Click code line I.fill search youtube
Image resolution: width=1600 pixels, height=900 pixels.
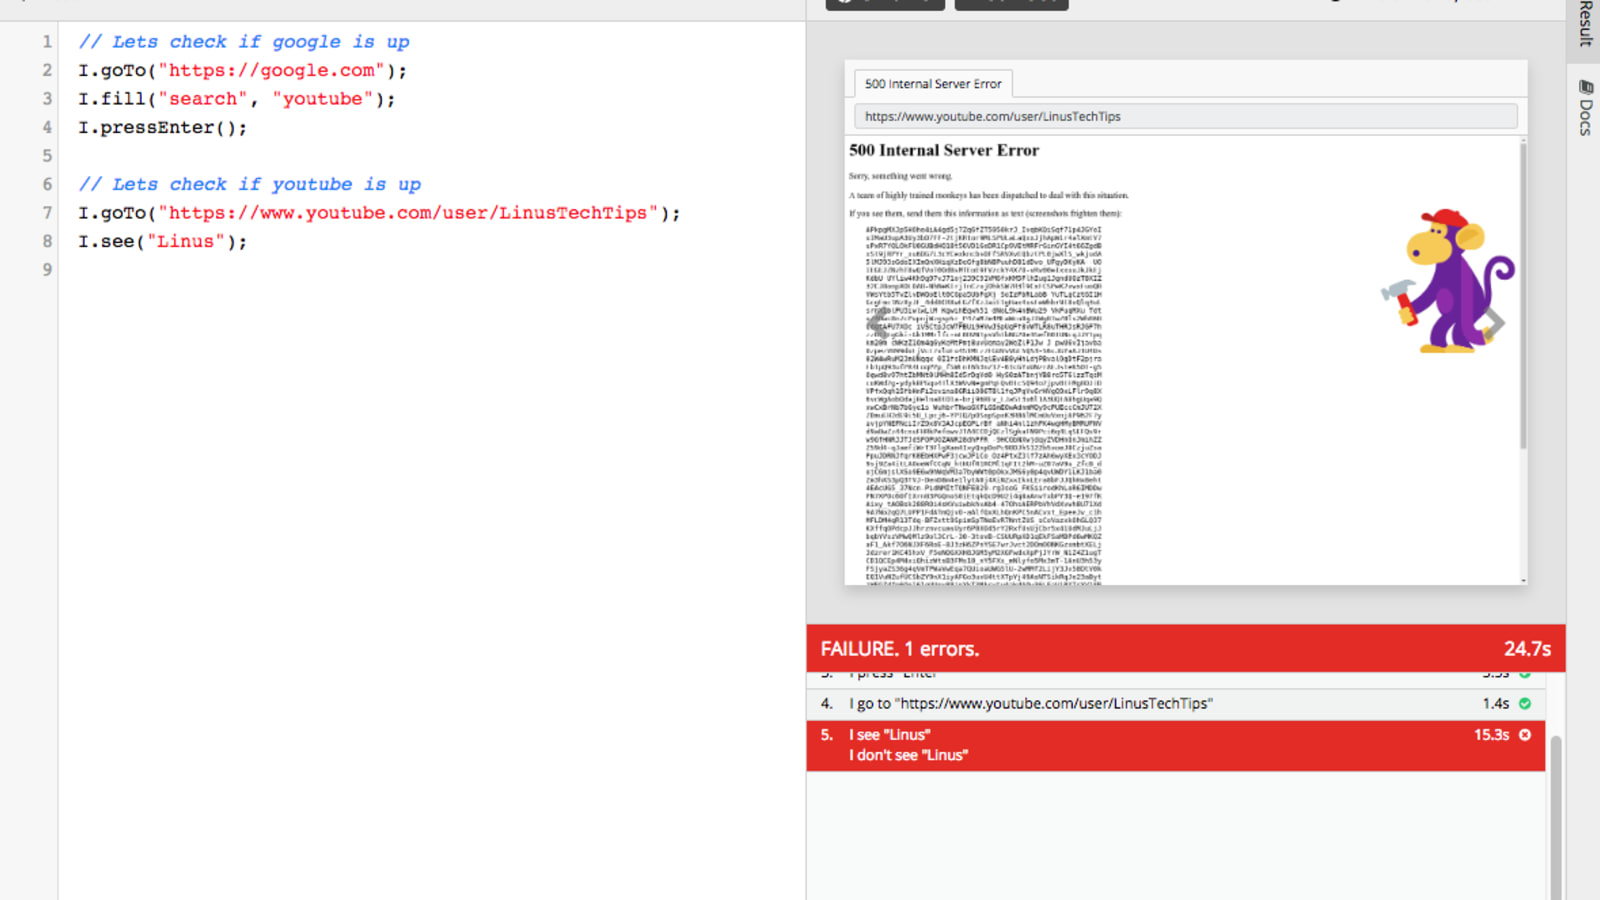click(237, 99)
